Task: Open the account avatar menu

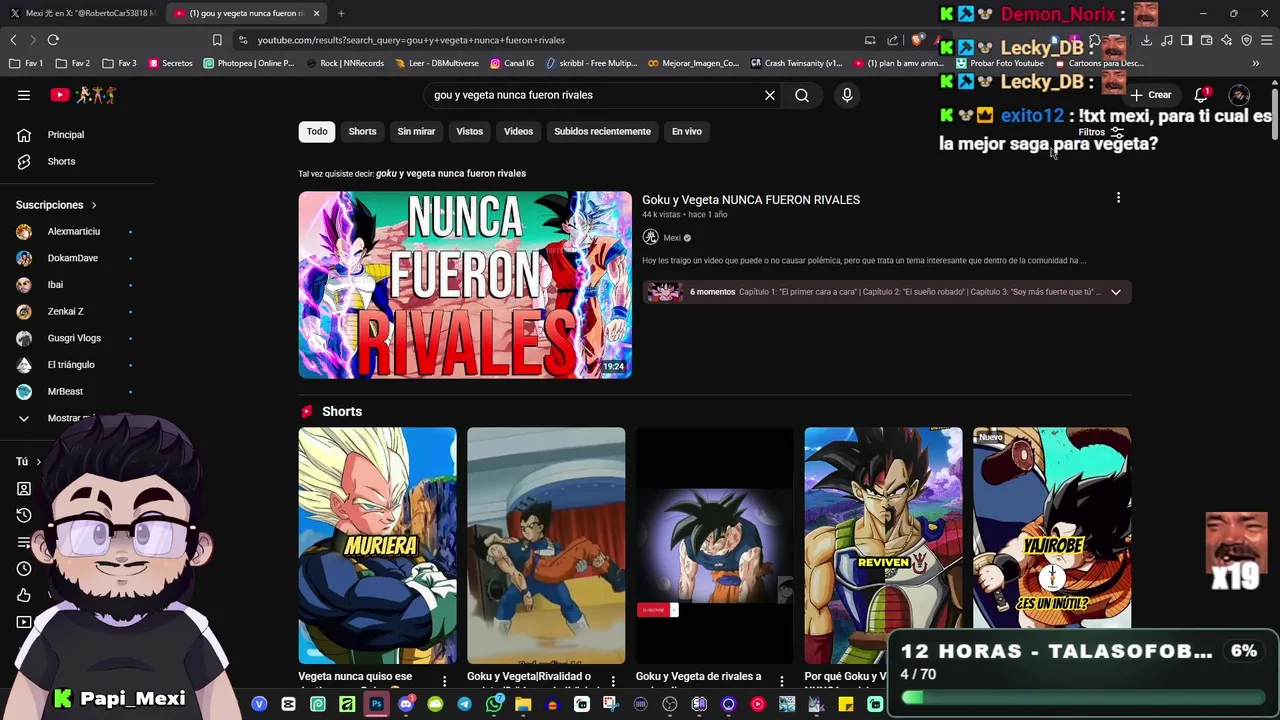Action: tap(1240, 95)
